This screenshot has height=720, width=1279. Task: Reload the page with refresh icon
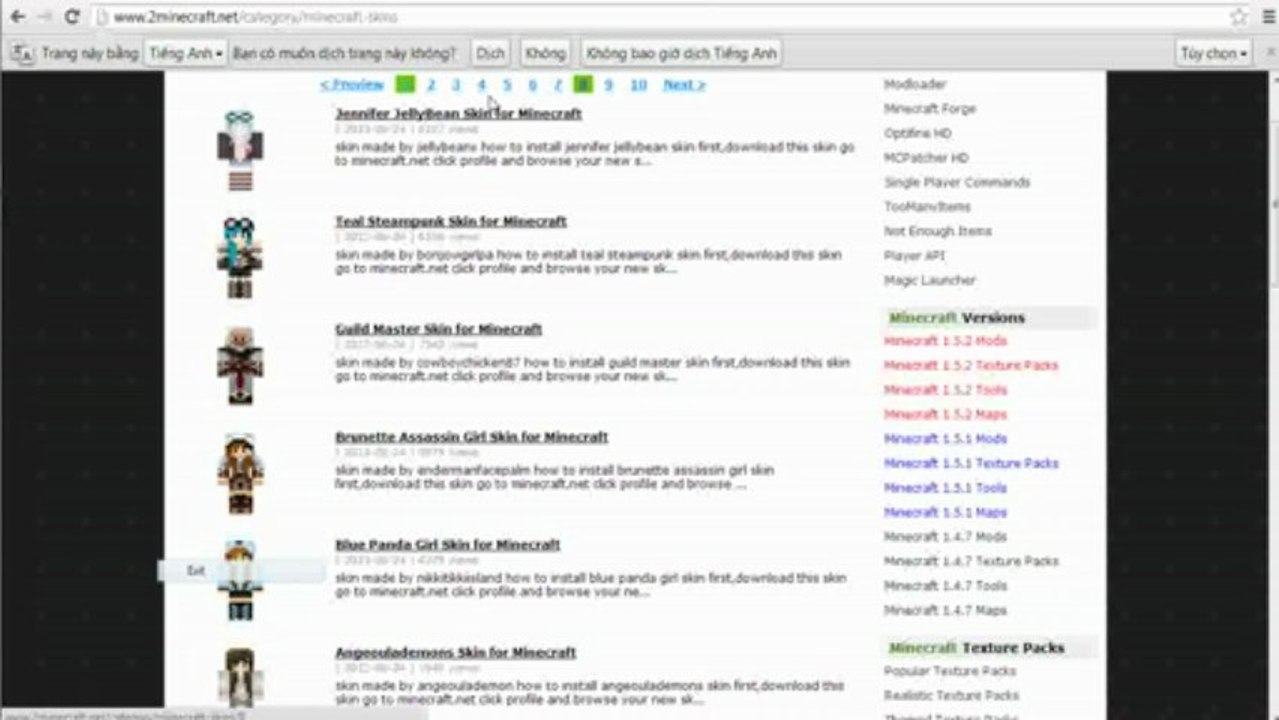(72, 17)
